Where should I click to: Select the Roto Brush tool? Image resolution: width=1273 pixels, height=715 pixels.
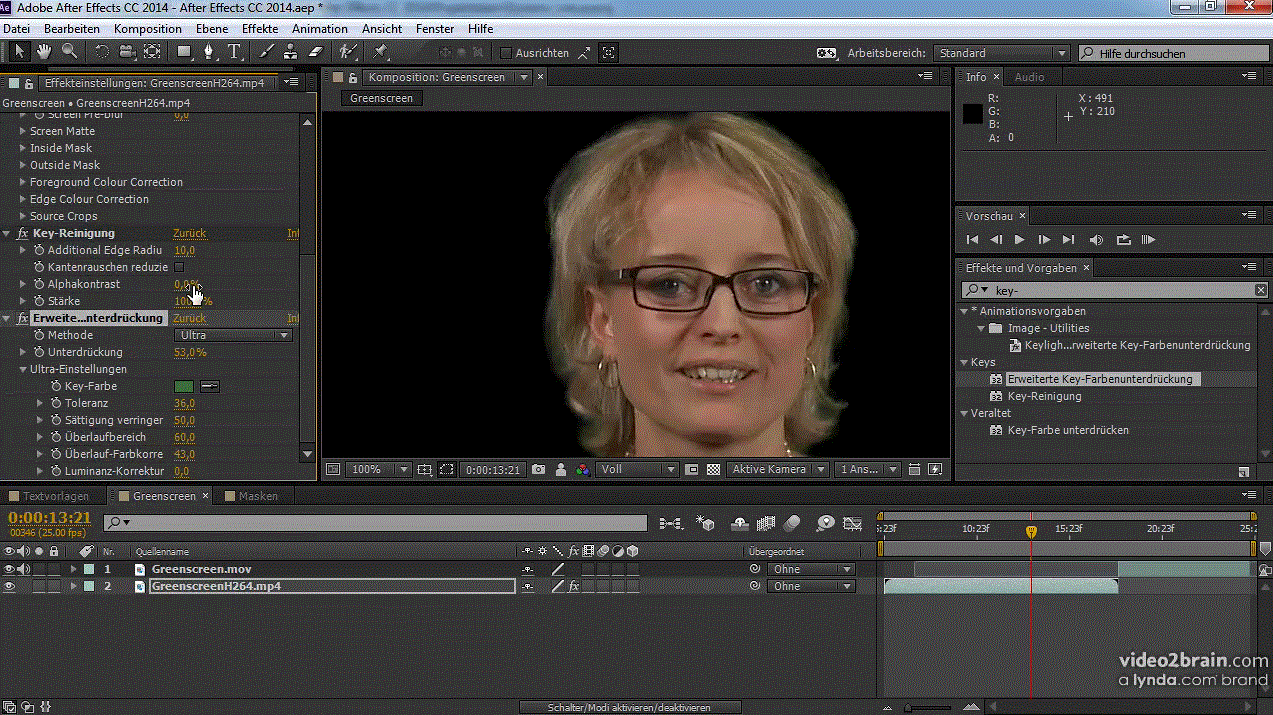pyautogui.click(x=347, y=52)
